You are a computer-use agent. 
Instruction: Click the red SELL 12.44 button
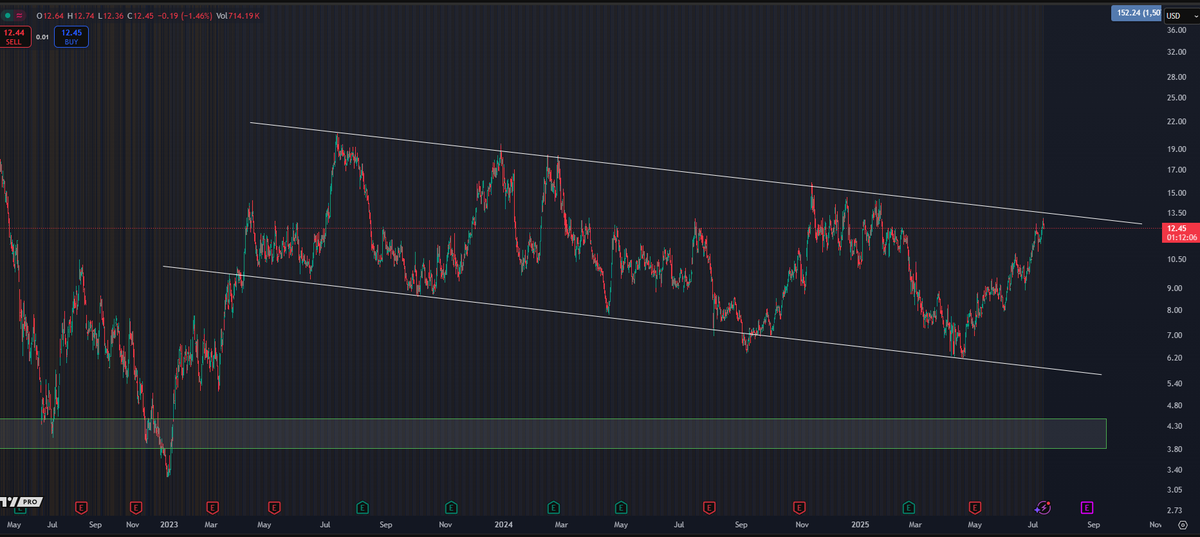15,37
